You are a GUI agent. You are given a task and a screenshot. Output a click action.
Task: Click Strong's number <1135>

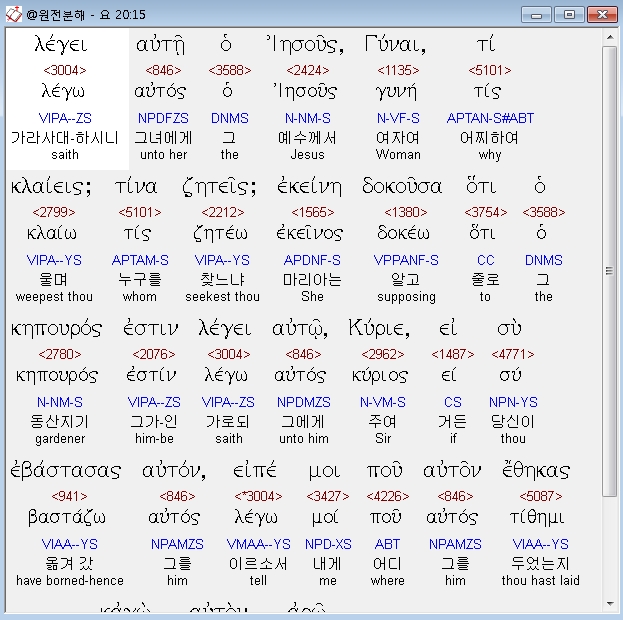(x=398, y=70)
